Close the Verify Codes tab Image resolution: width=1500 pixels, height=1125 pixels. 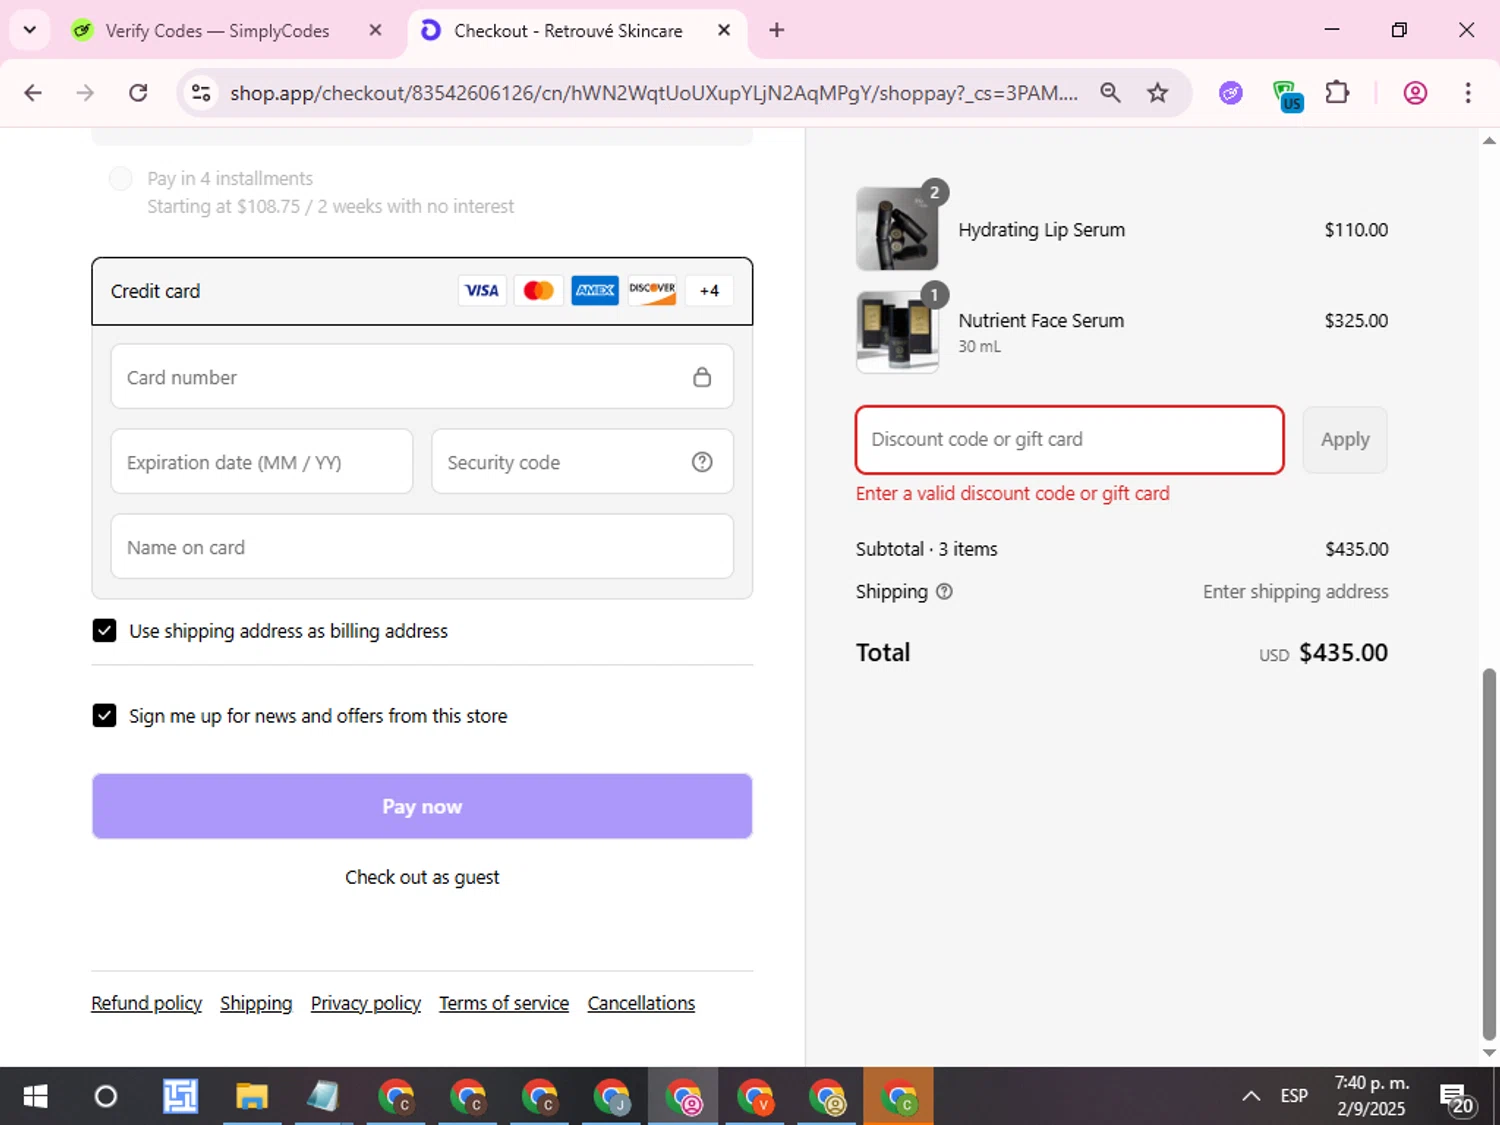point(375,30)
